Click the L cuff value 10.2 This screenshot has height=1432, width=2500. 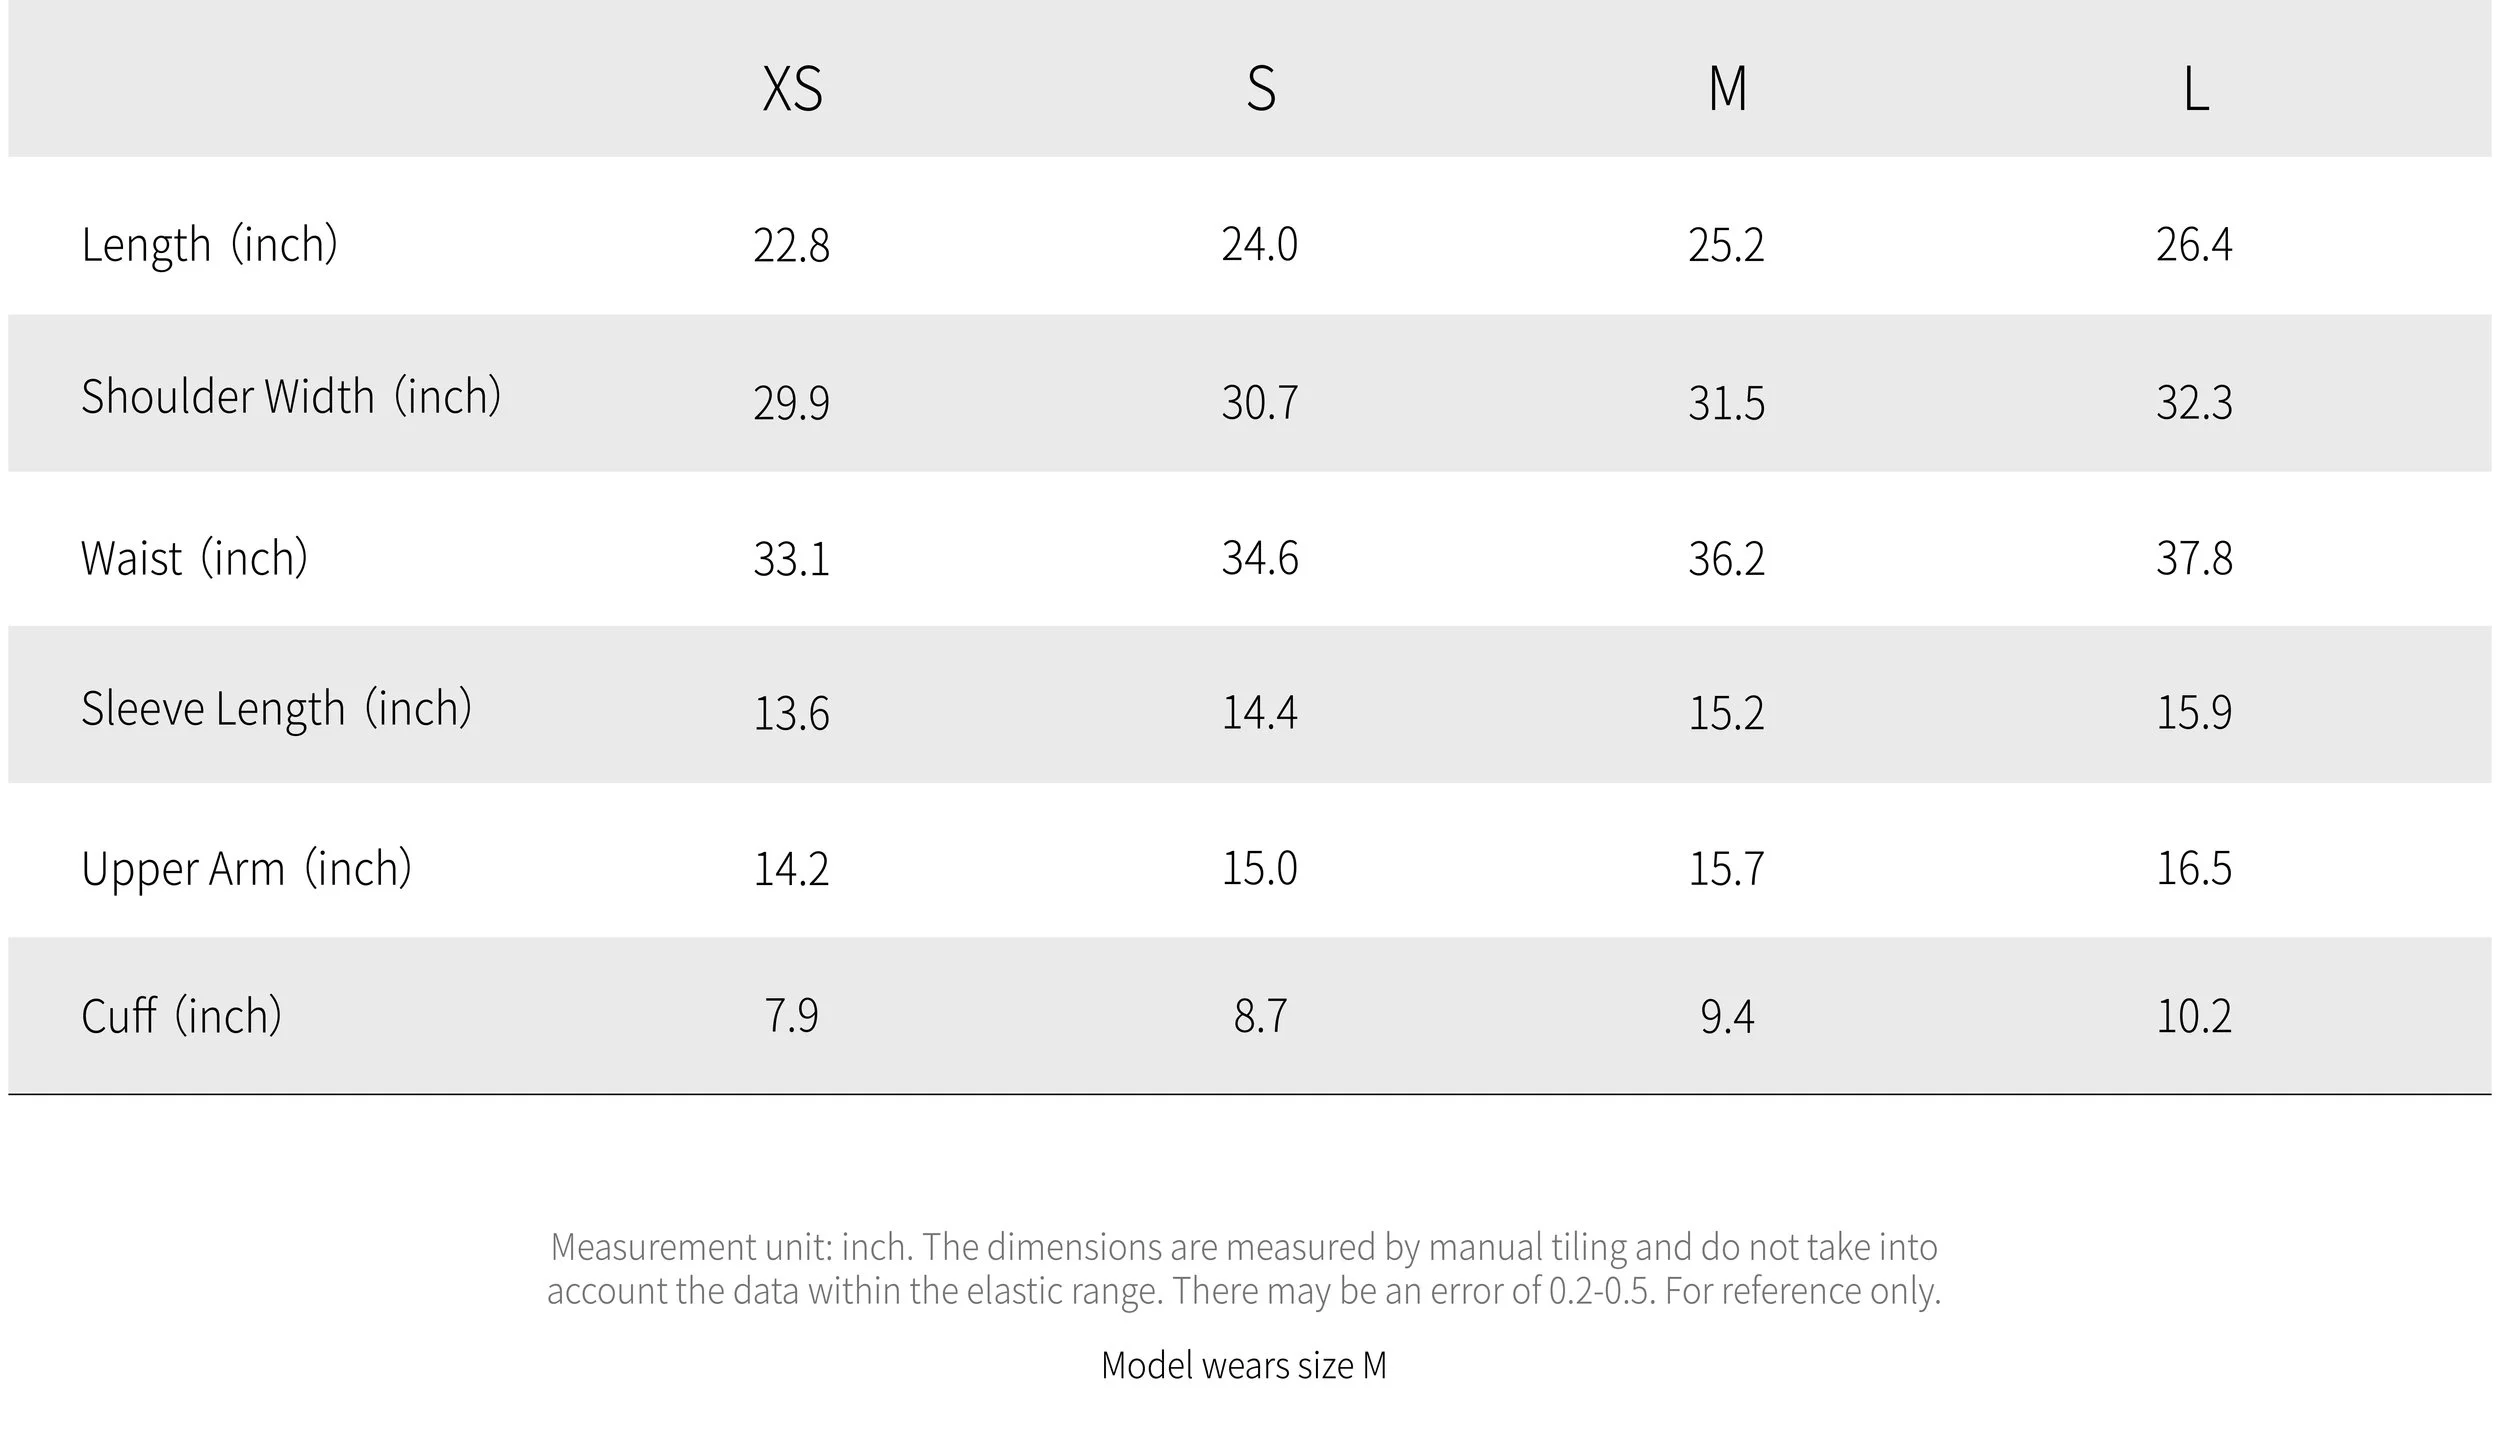2194,1017
